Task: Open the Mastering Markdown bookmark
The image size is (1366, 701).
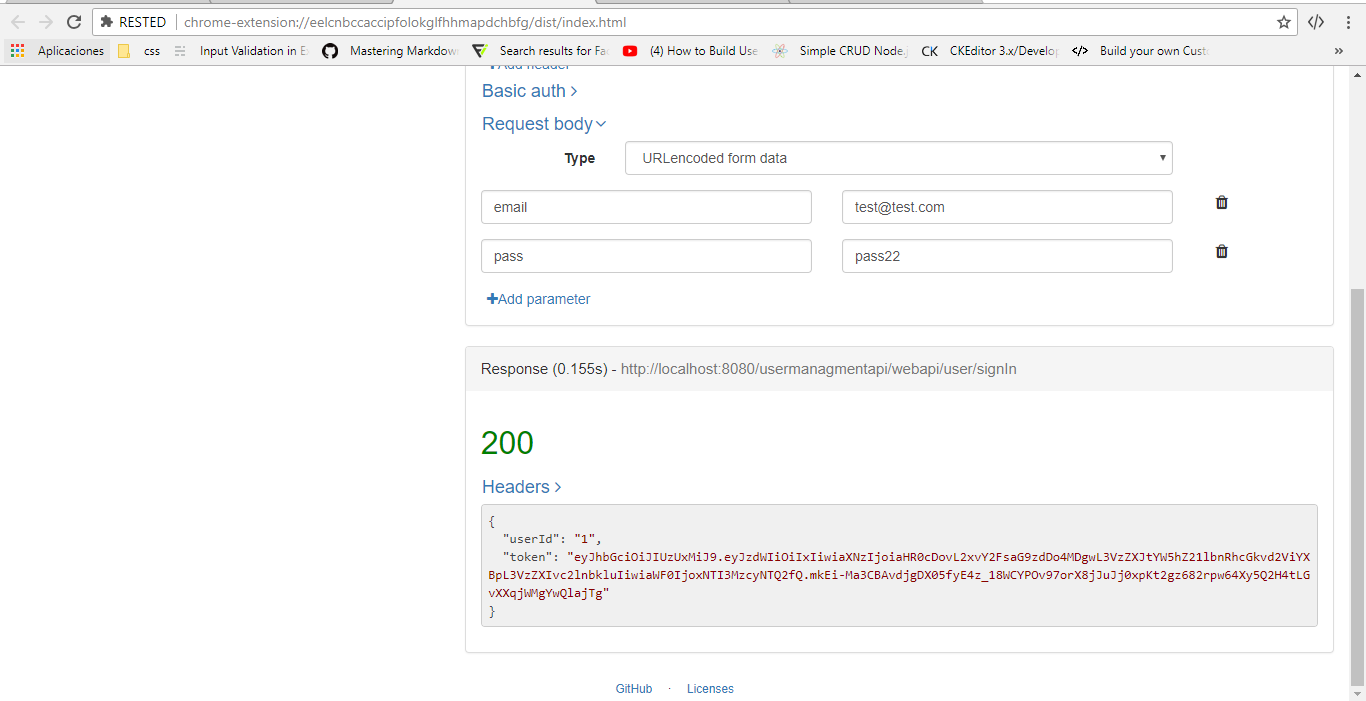Action: click(x=404, y=50)
